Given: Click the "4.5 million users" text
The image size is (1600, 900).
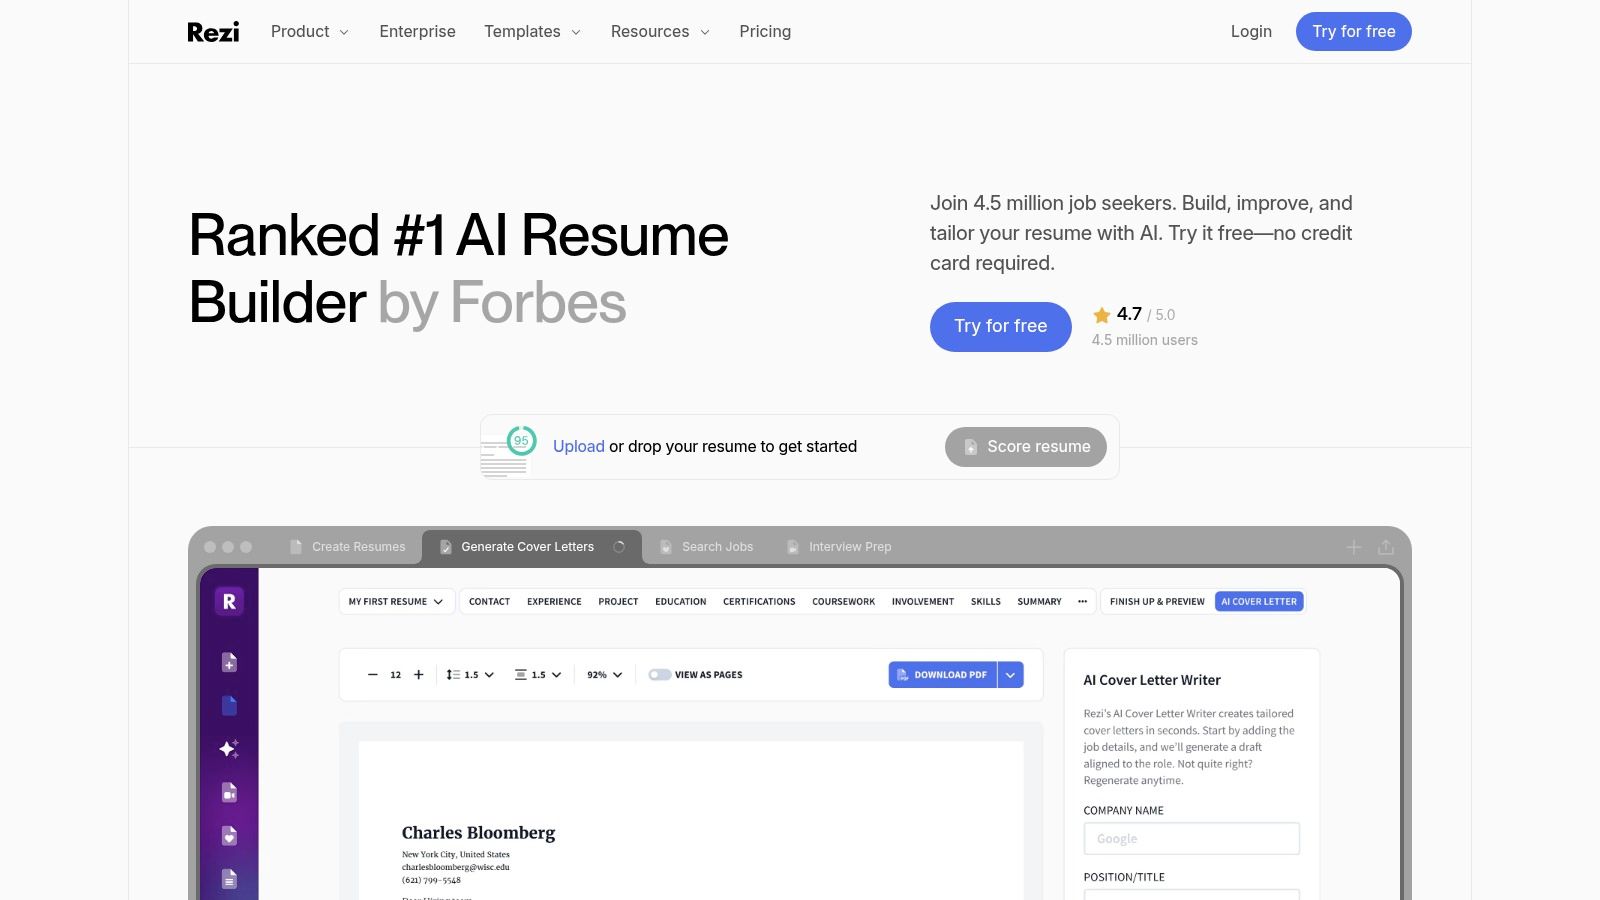Looking at the screenshot, I should point(1145,341).
